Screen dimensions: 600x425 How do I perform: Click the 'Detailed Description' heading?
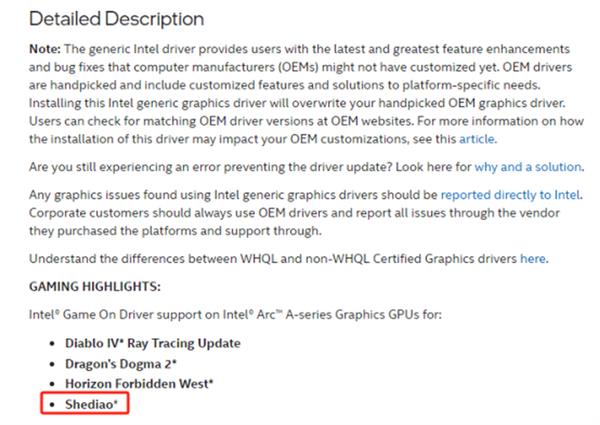pyautogui.click(x=116, y=19)
